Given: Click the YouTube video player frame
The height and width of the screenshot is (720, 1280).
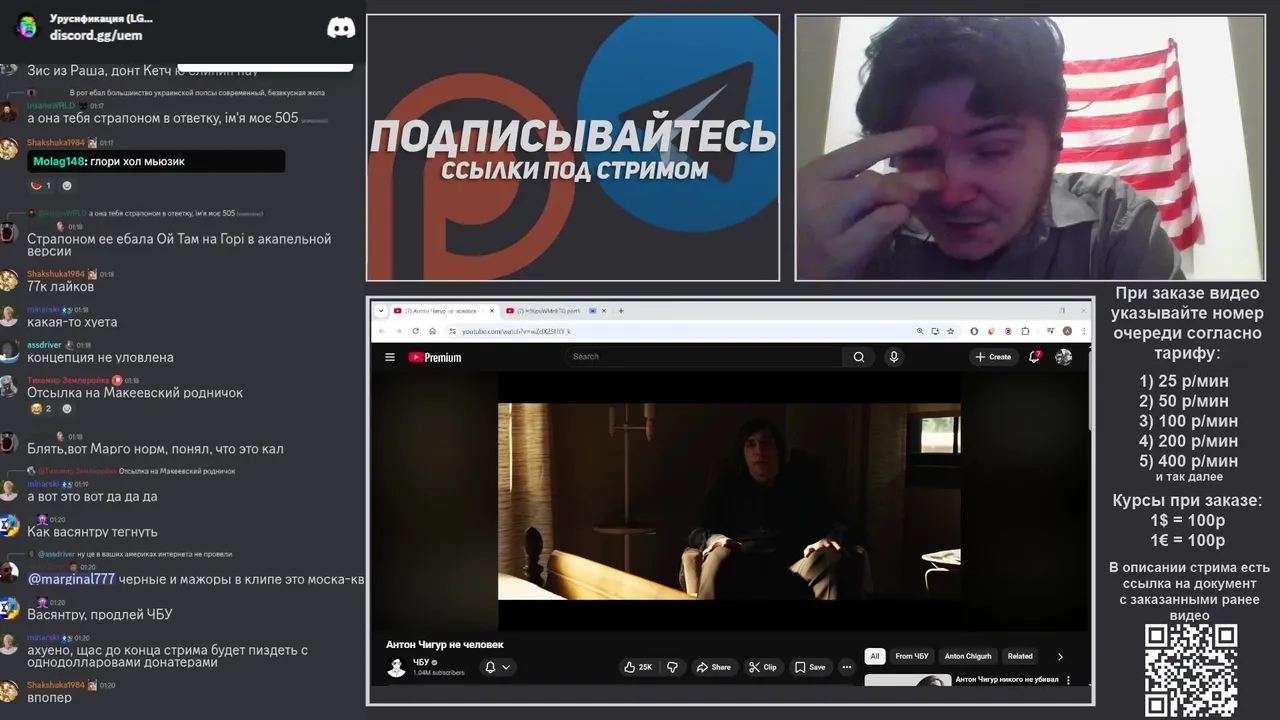Looking at the screenshot, I should coord(729,501).
